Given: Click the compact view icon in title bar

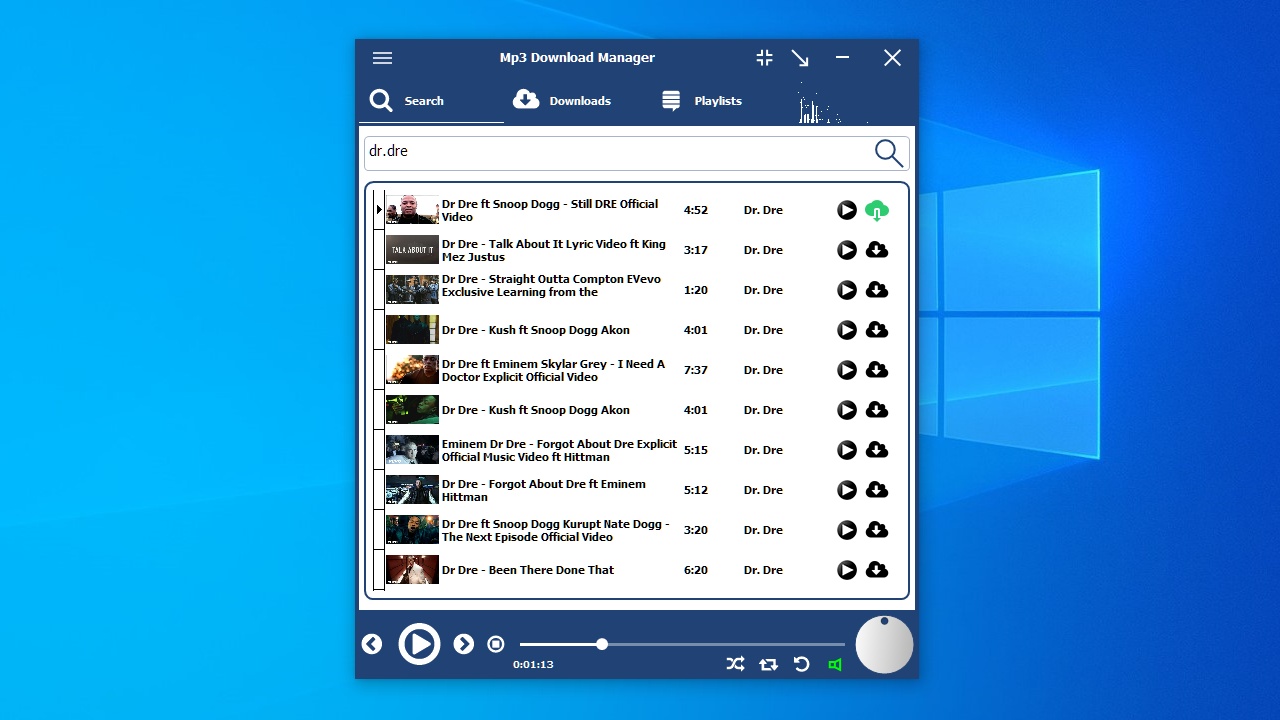Looking at the screenshot, I should click(765, 58).
